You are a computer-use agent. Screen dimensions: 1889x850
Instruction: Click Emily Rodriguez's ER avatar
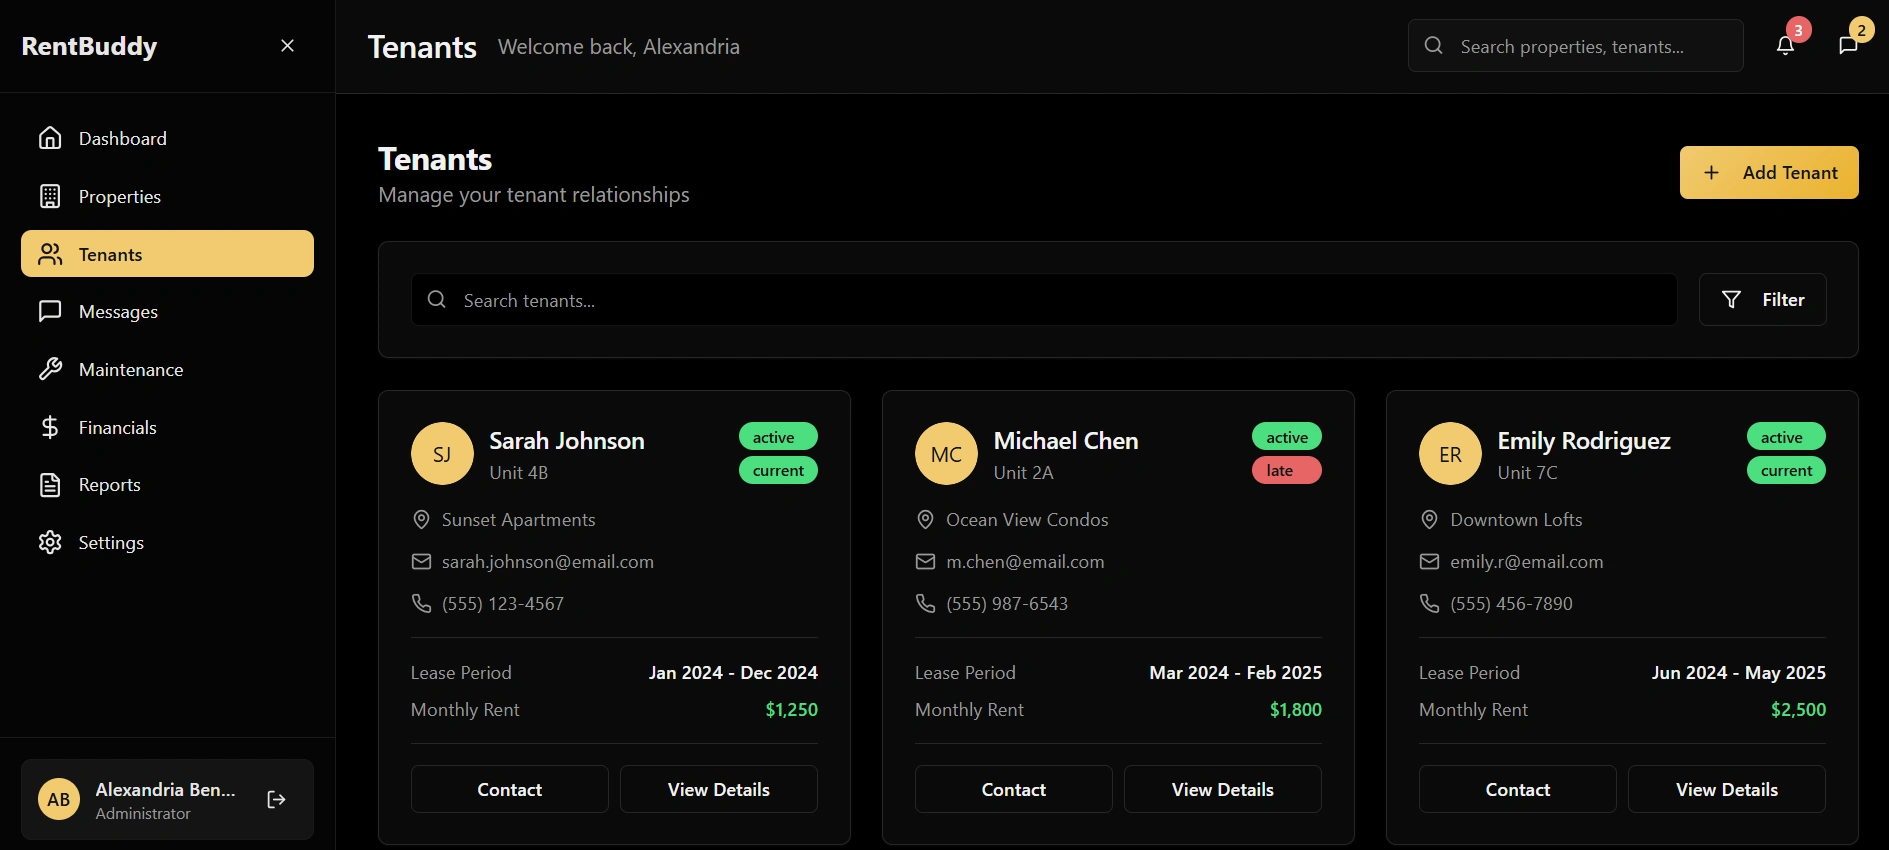tap(1450, 454)
